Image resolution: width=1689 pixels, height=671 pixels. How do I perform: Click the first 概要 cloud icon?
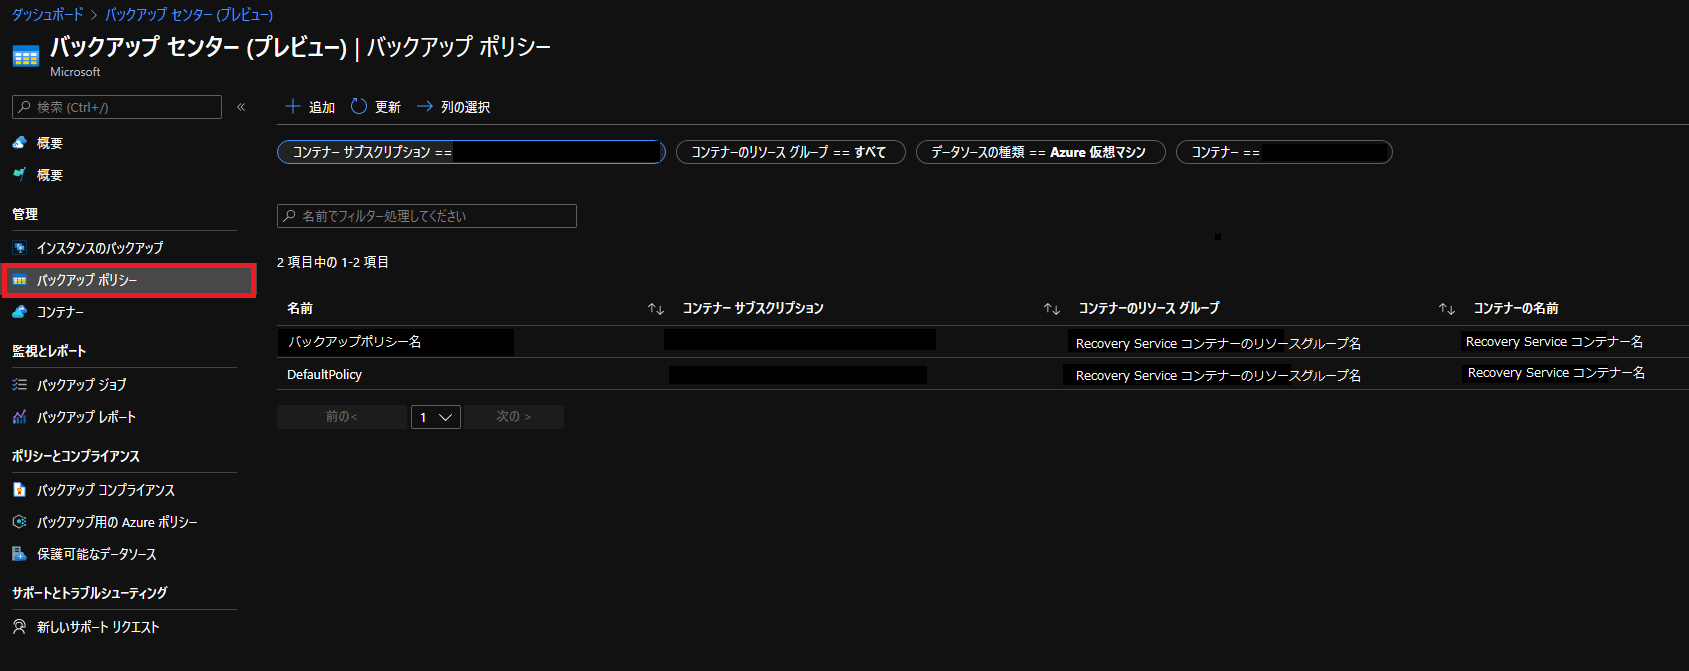[x=19, y=143]
